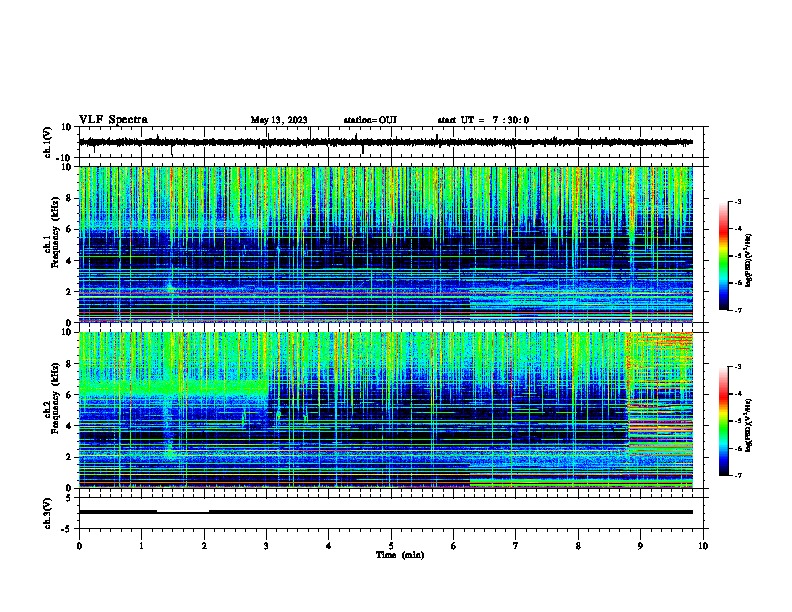792x612 pixels.
Task: Click the 'ch.3(V)' axis label
Action: [x=48, y=513]
